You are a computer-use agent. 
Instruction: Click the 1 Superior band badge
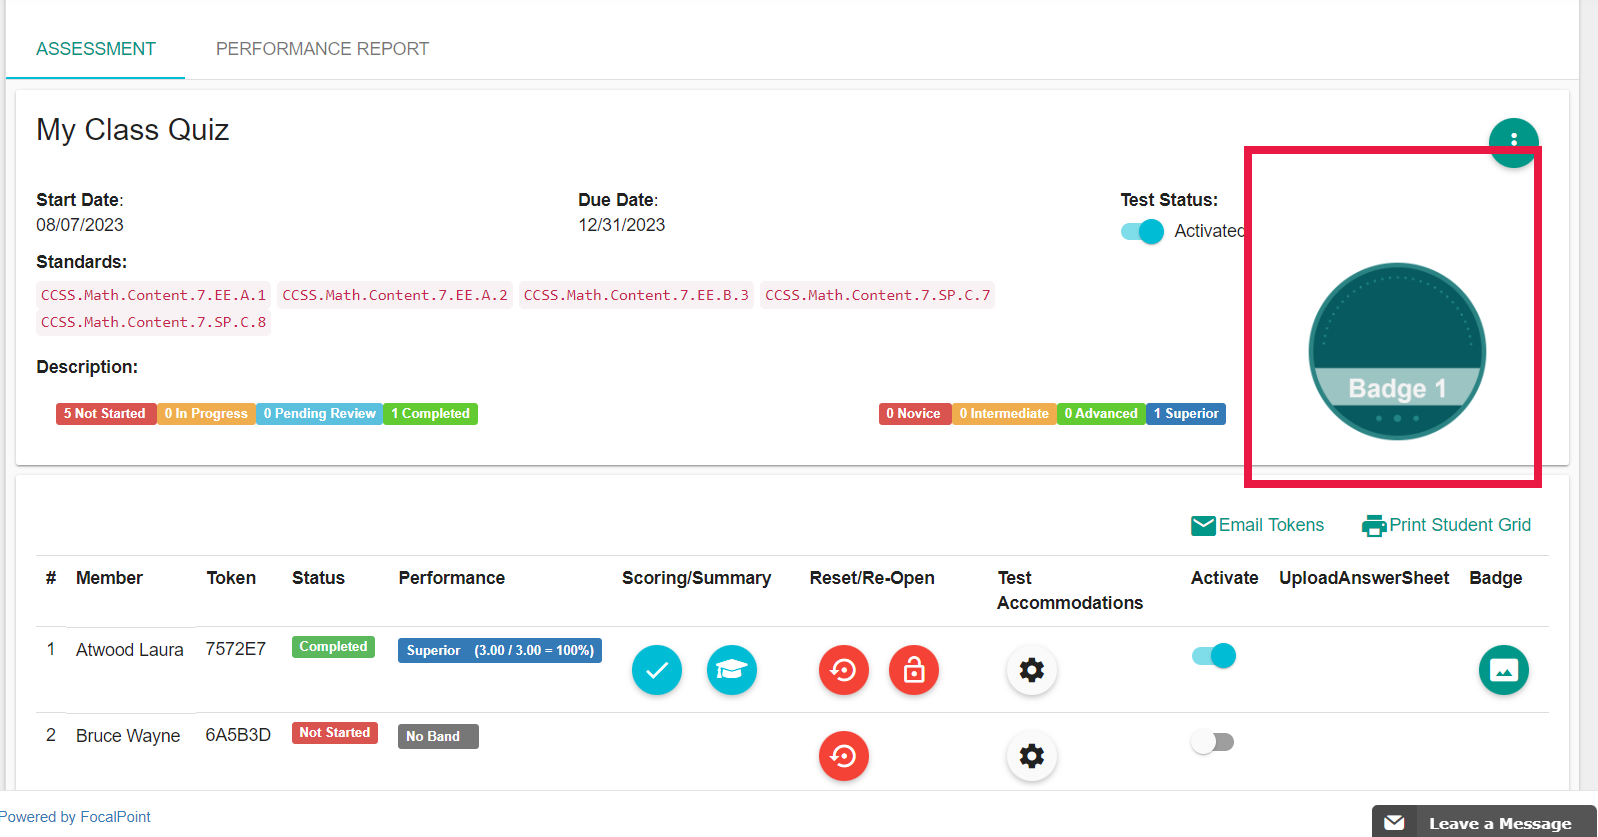(x=1186, y=414)
